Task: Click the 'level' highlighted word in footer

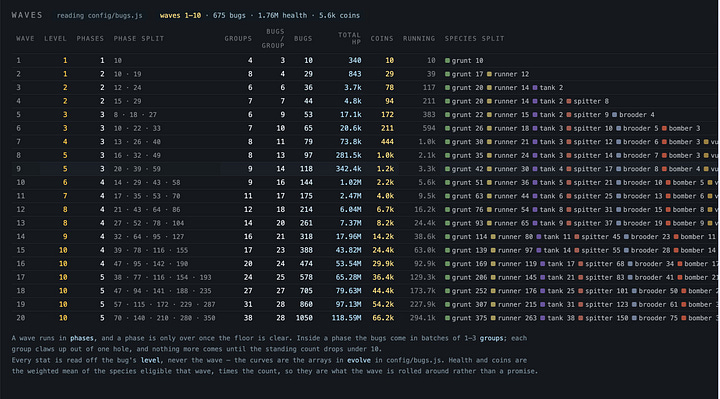Action: tap(150, 360)
